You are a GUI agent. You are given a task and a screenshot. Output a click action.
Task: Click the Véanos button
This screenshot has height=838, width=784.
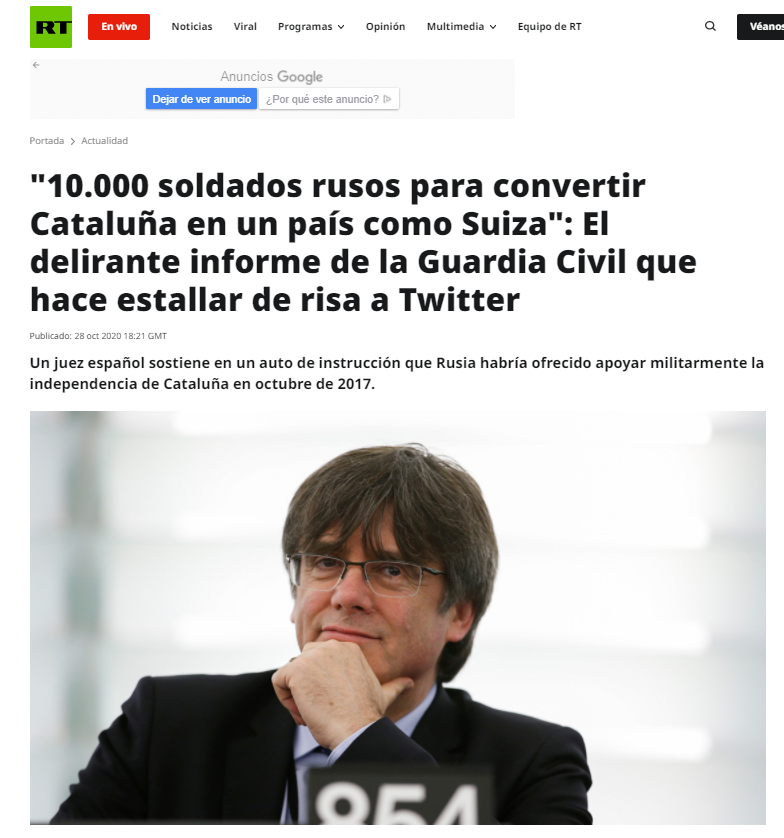[760, 27]
